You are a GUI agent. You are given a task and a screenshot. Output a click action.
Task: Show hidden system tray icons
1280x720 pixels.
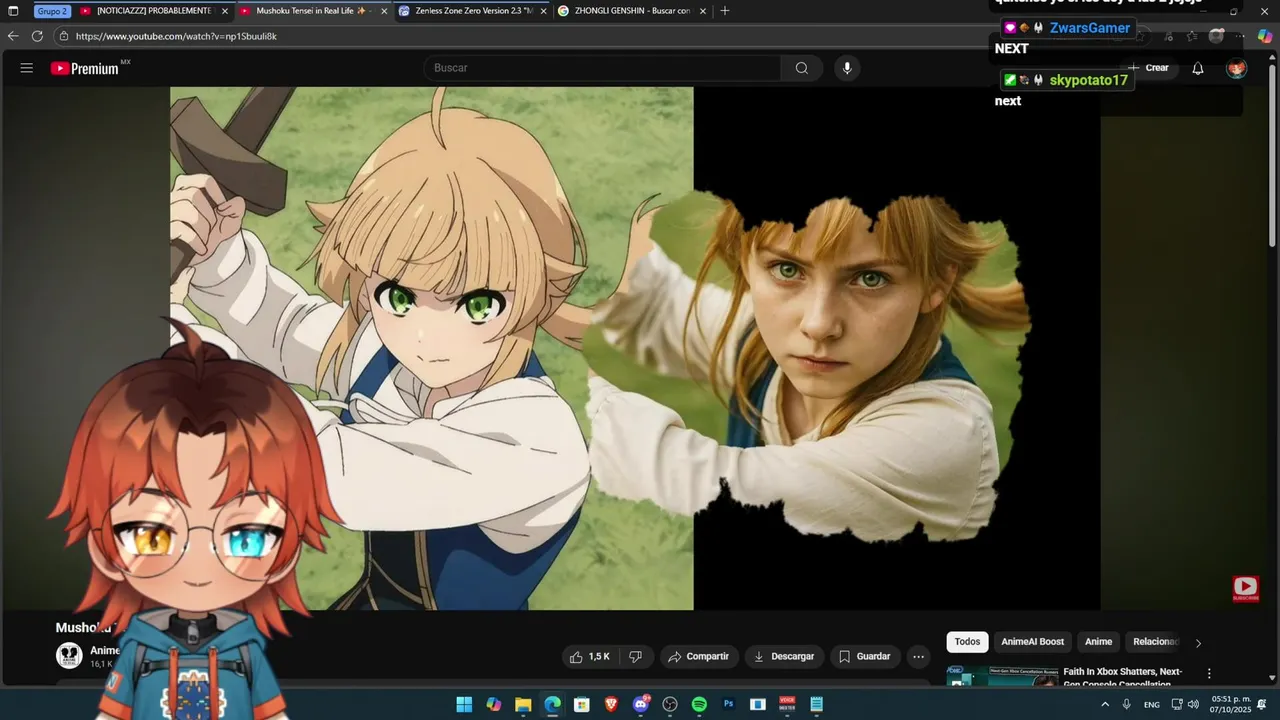(x=1105, y=704)
